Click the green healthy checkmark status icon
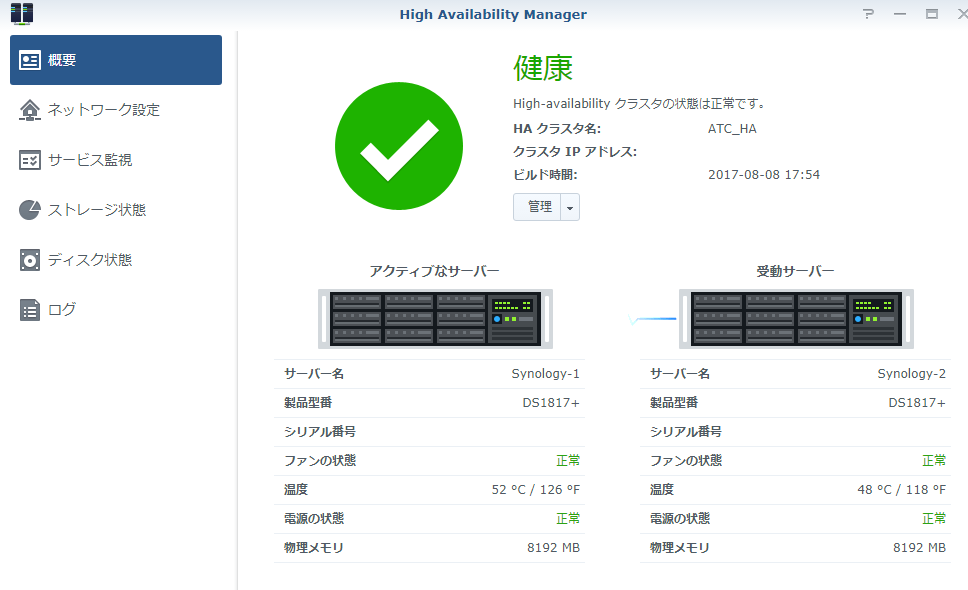This screenshot has height=590, width=968. (399, 146)
